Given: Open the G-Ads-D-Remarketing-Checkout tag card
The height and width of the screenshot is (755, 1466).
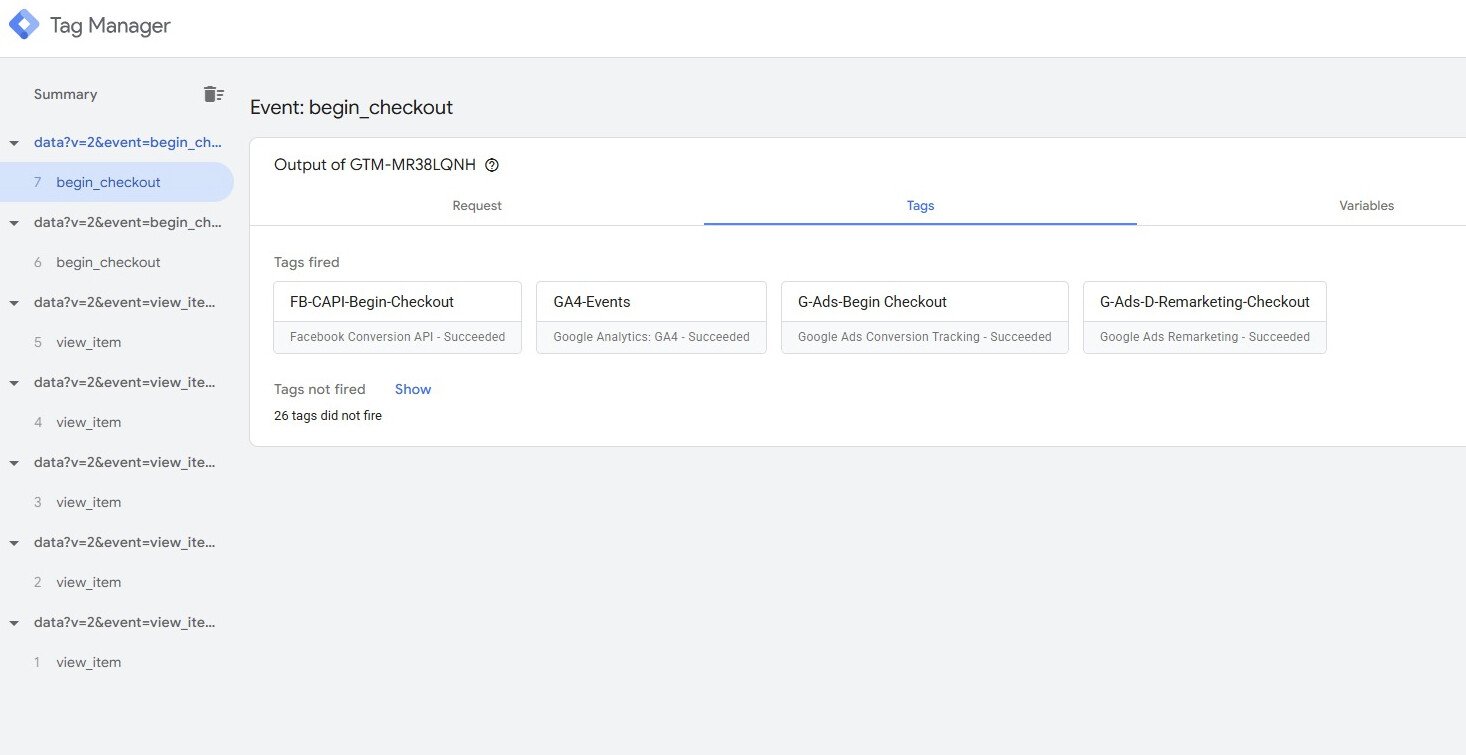Looking at the screenshot, I should 1204,317.
